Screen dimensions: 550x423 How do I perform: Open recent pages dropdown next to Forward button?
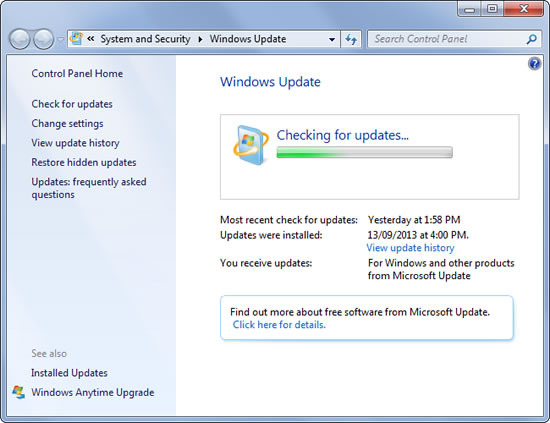point(60,39)
